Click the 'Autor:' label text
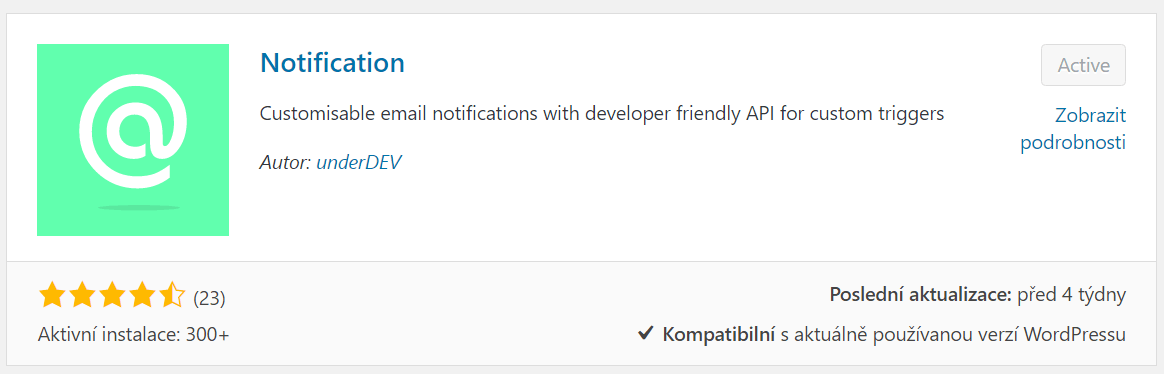 coord(286,163)
